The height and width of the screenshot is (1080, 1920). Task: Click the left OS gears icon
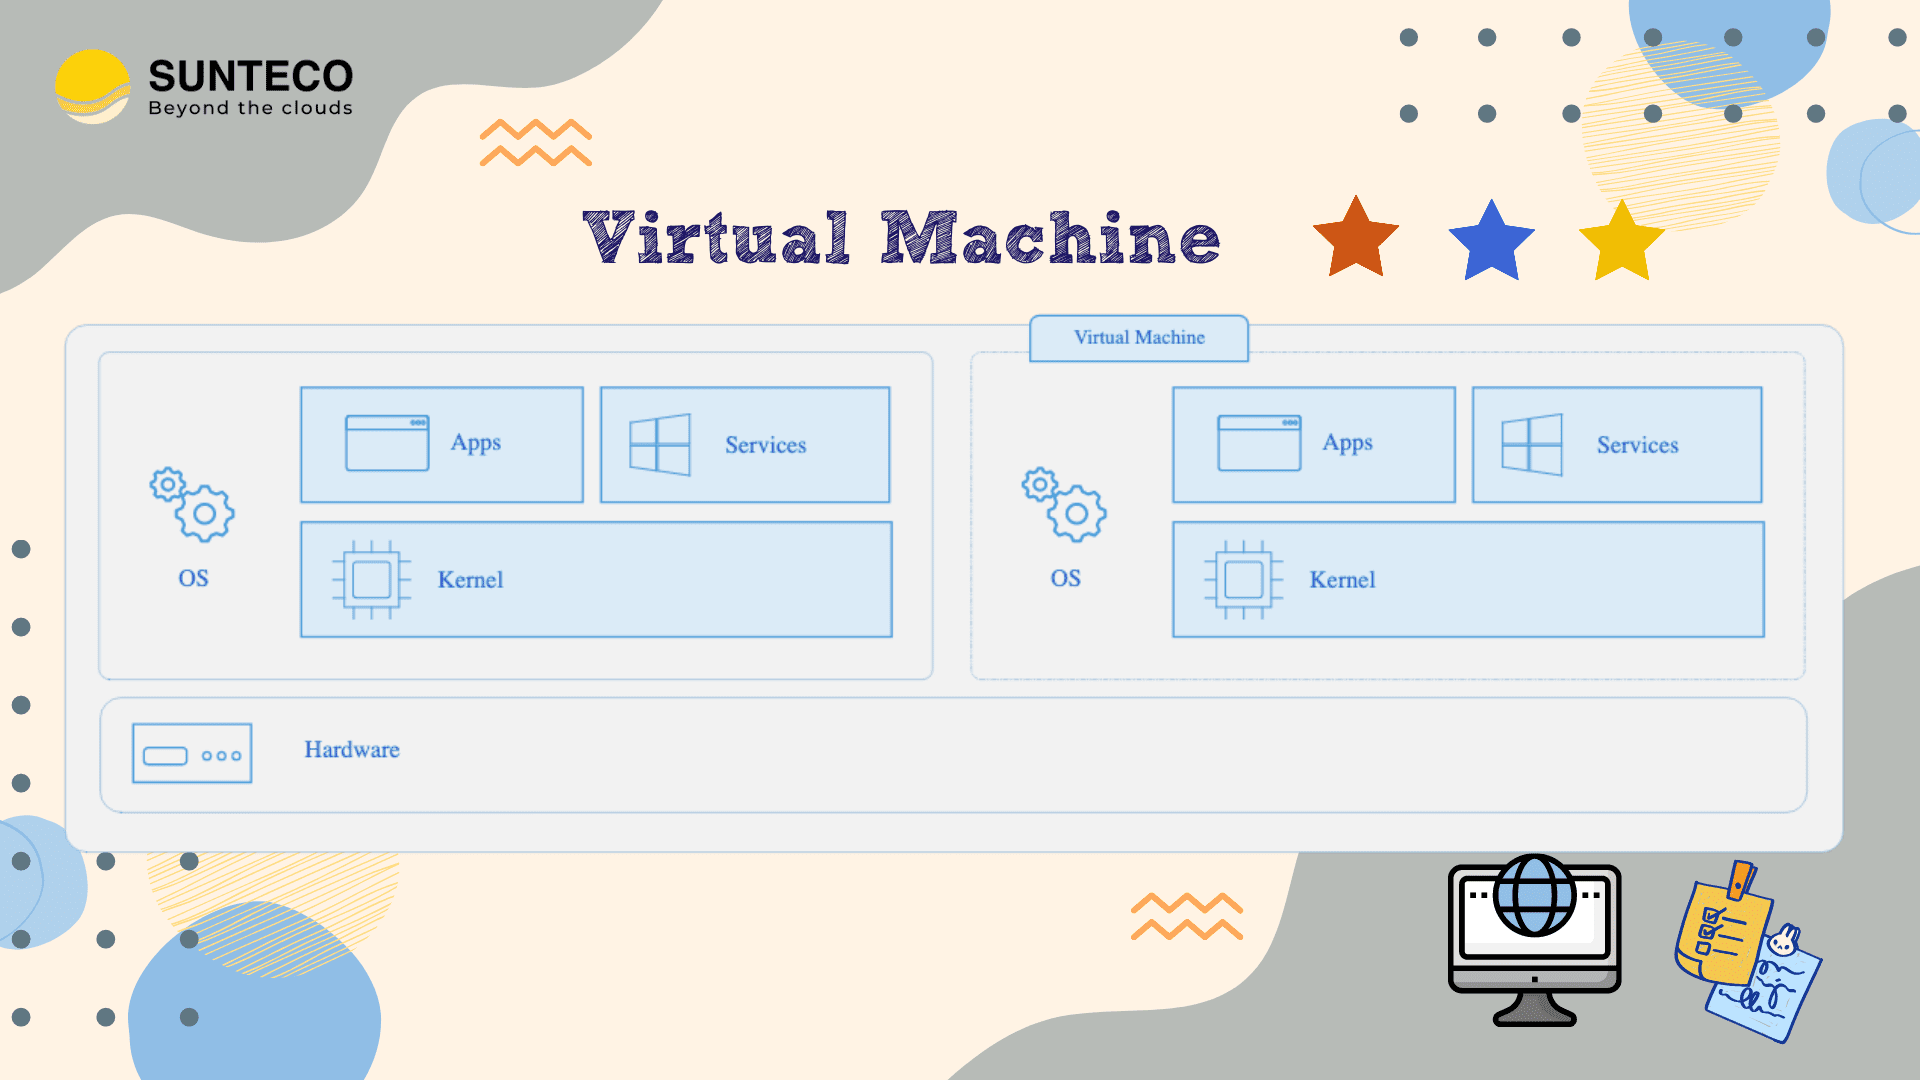tap(192, 505)
